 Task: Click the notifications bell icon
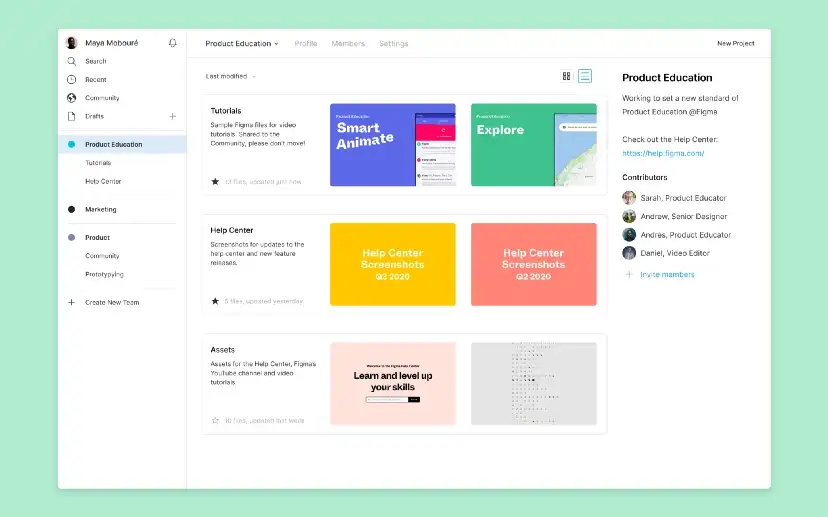coord(173,43)
